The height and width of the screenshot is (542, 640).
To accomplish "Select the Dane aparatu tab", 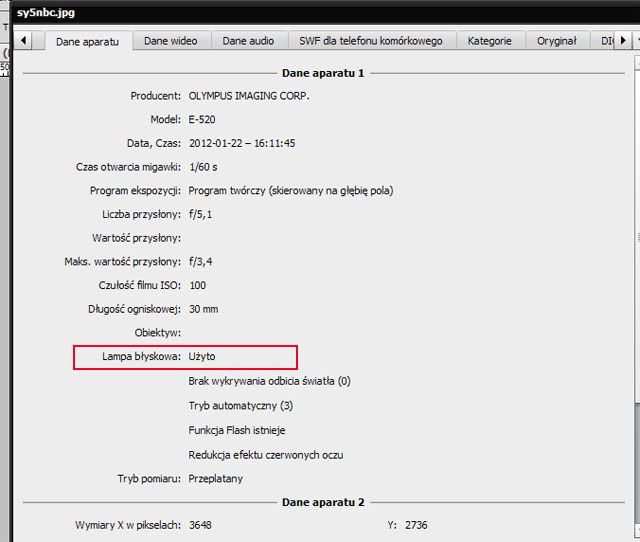I will click(88, 42).
